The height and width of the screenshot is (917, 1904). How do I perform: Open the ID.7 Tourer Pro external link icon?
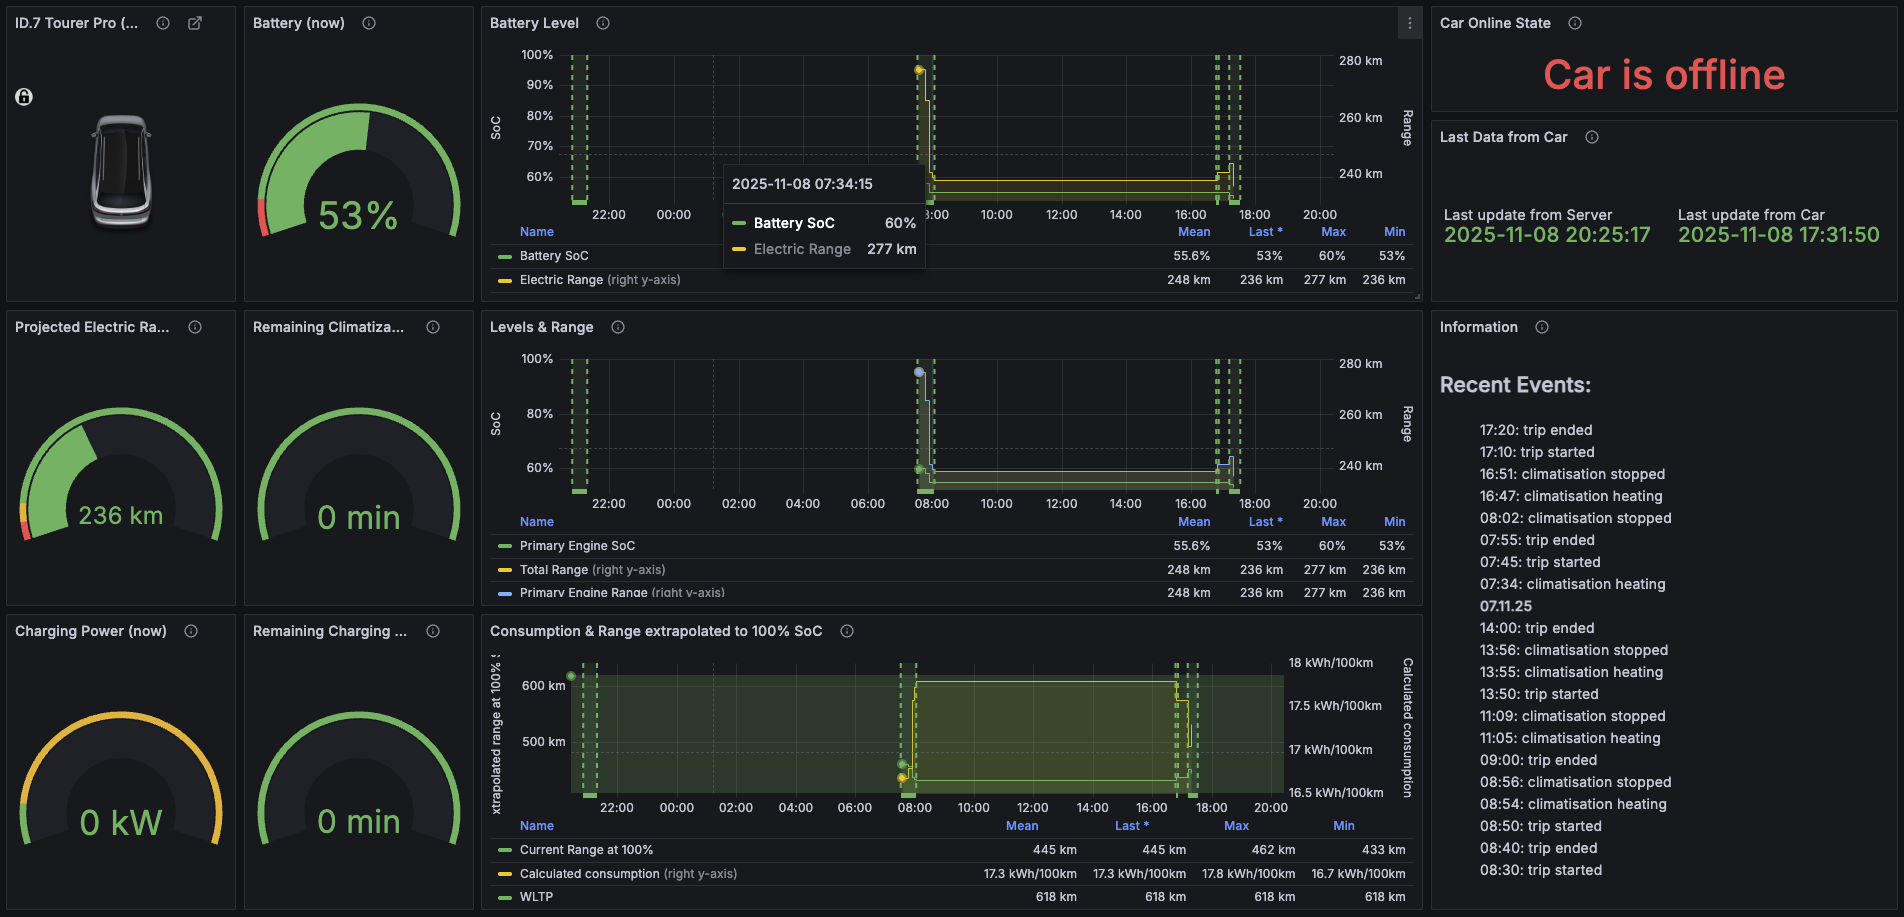tap(195, 23)
